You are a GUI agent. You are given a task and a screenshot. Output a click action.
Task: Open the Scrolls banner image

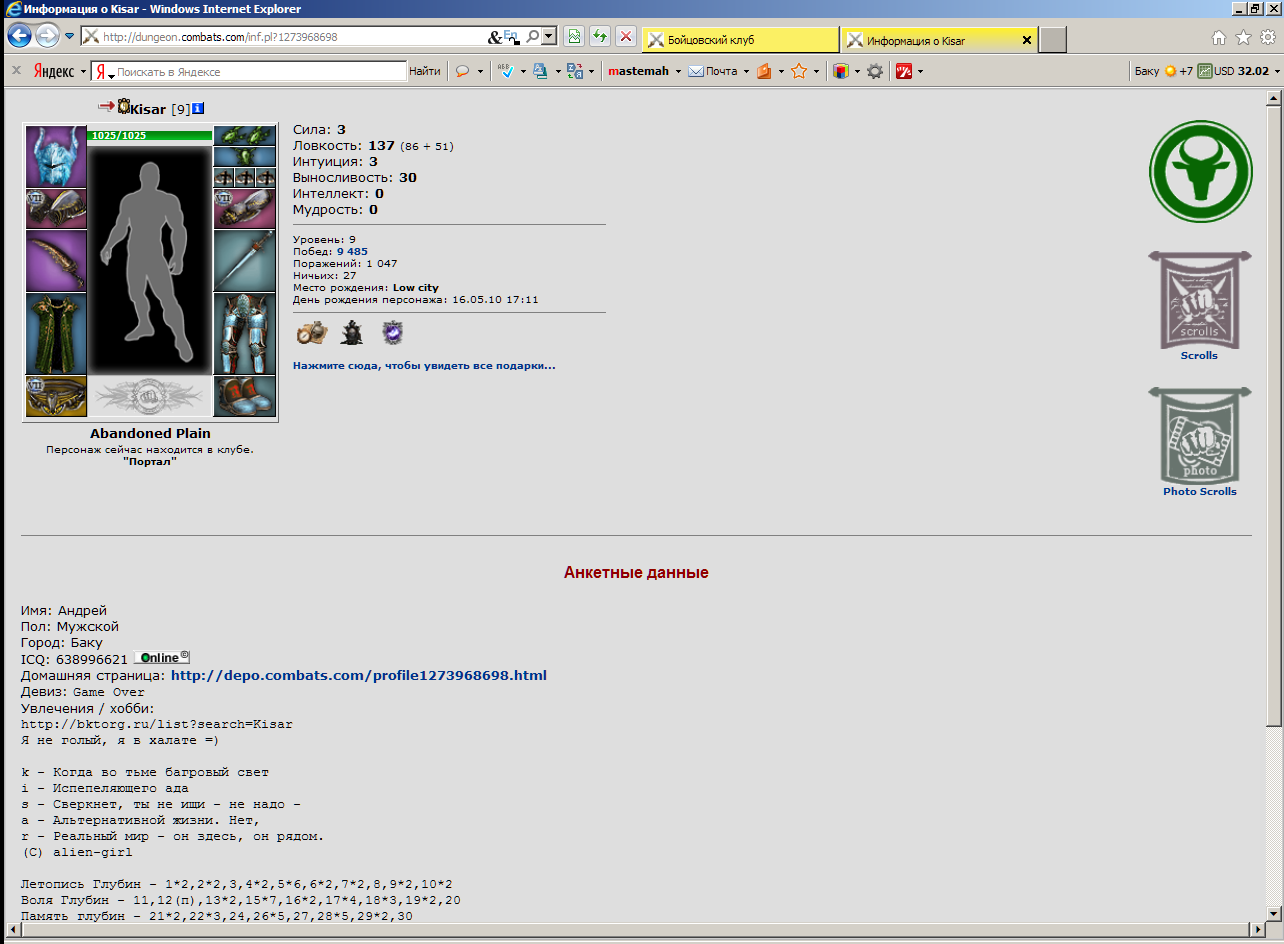1199,299
